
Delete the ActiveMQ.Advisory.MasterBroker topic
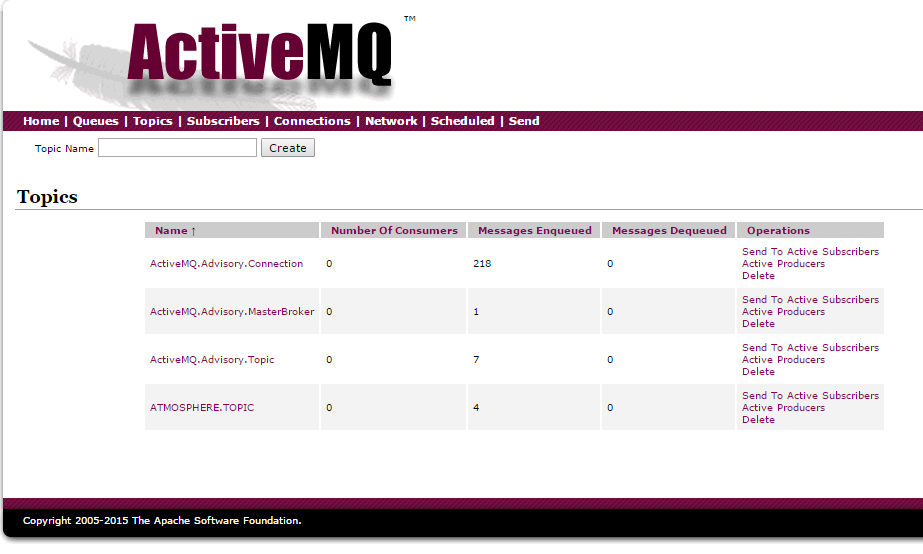[758, 323]
